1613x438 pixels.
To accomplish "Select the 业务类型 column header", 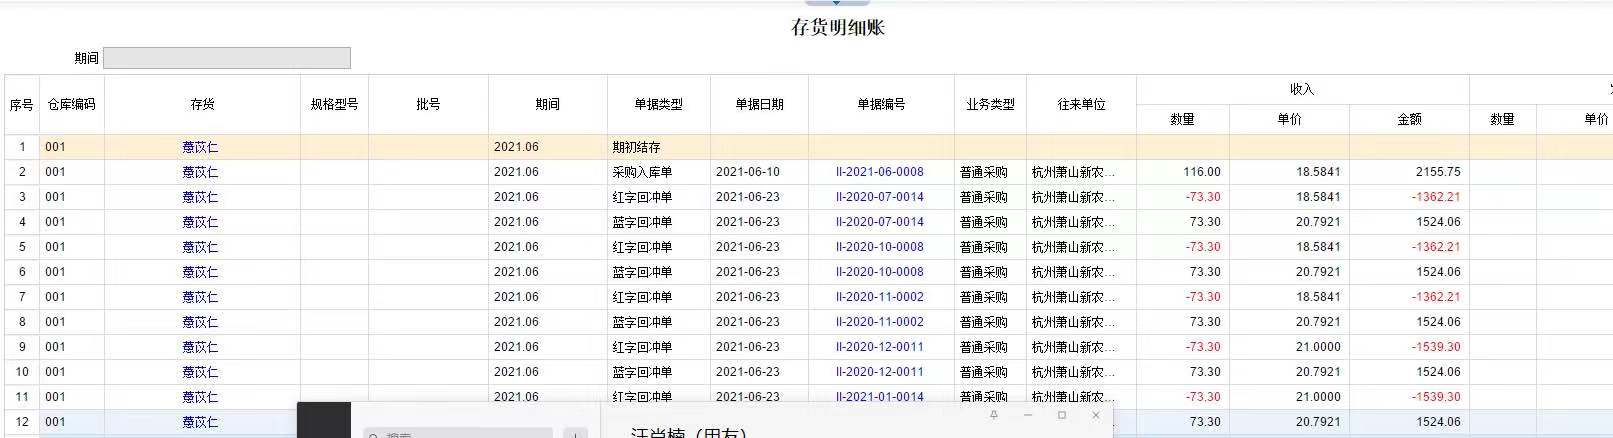I will click(990, 104).
